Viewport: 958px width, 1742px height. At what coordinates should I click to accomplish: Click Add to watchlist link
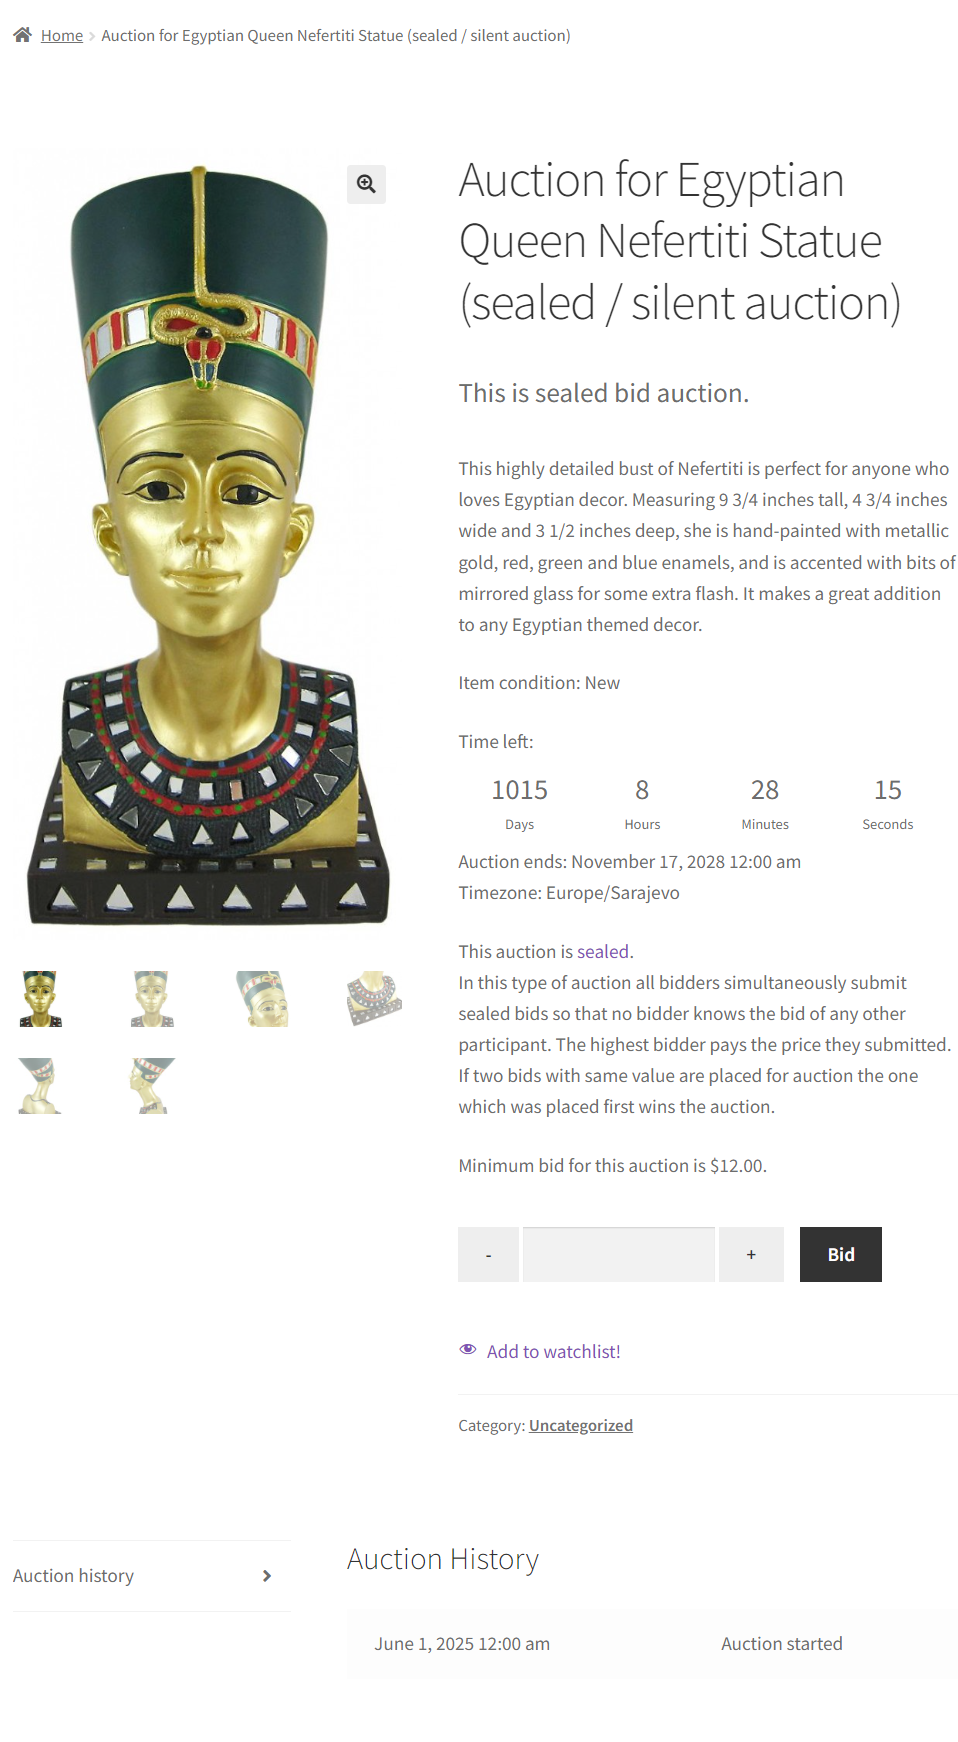[553, 1352]
